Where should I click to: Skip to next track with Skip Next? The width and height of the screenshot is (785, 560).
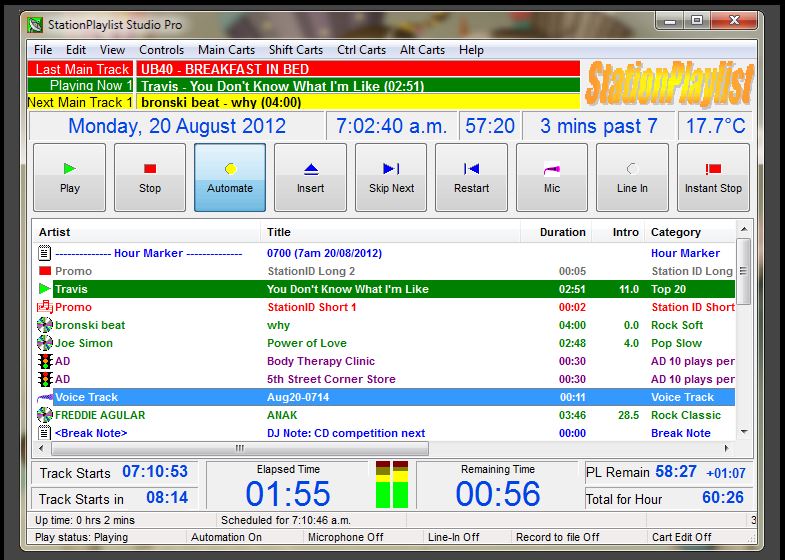click(391, 177)
